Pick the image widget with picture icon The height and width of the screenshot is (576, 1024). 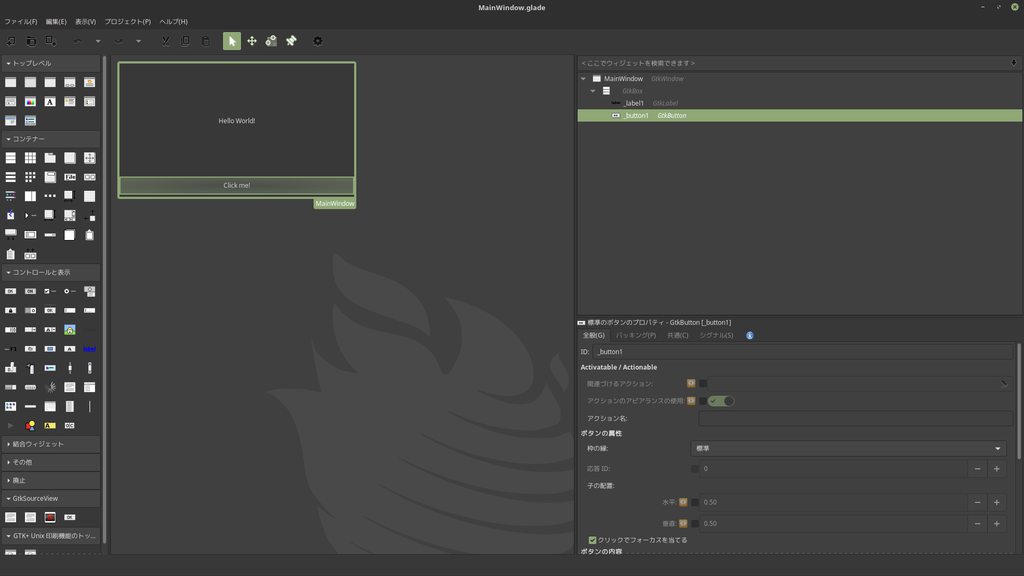point(70,330)
